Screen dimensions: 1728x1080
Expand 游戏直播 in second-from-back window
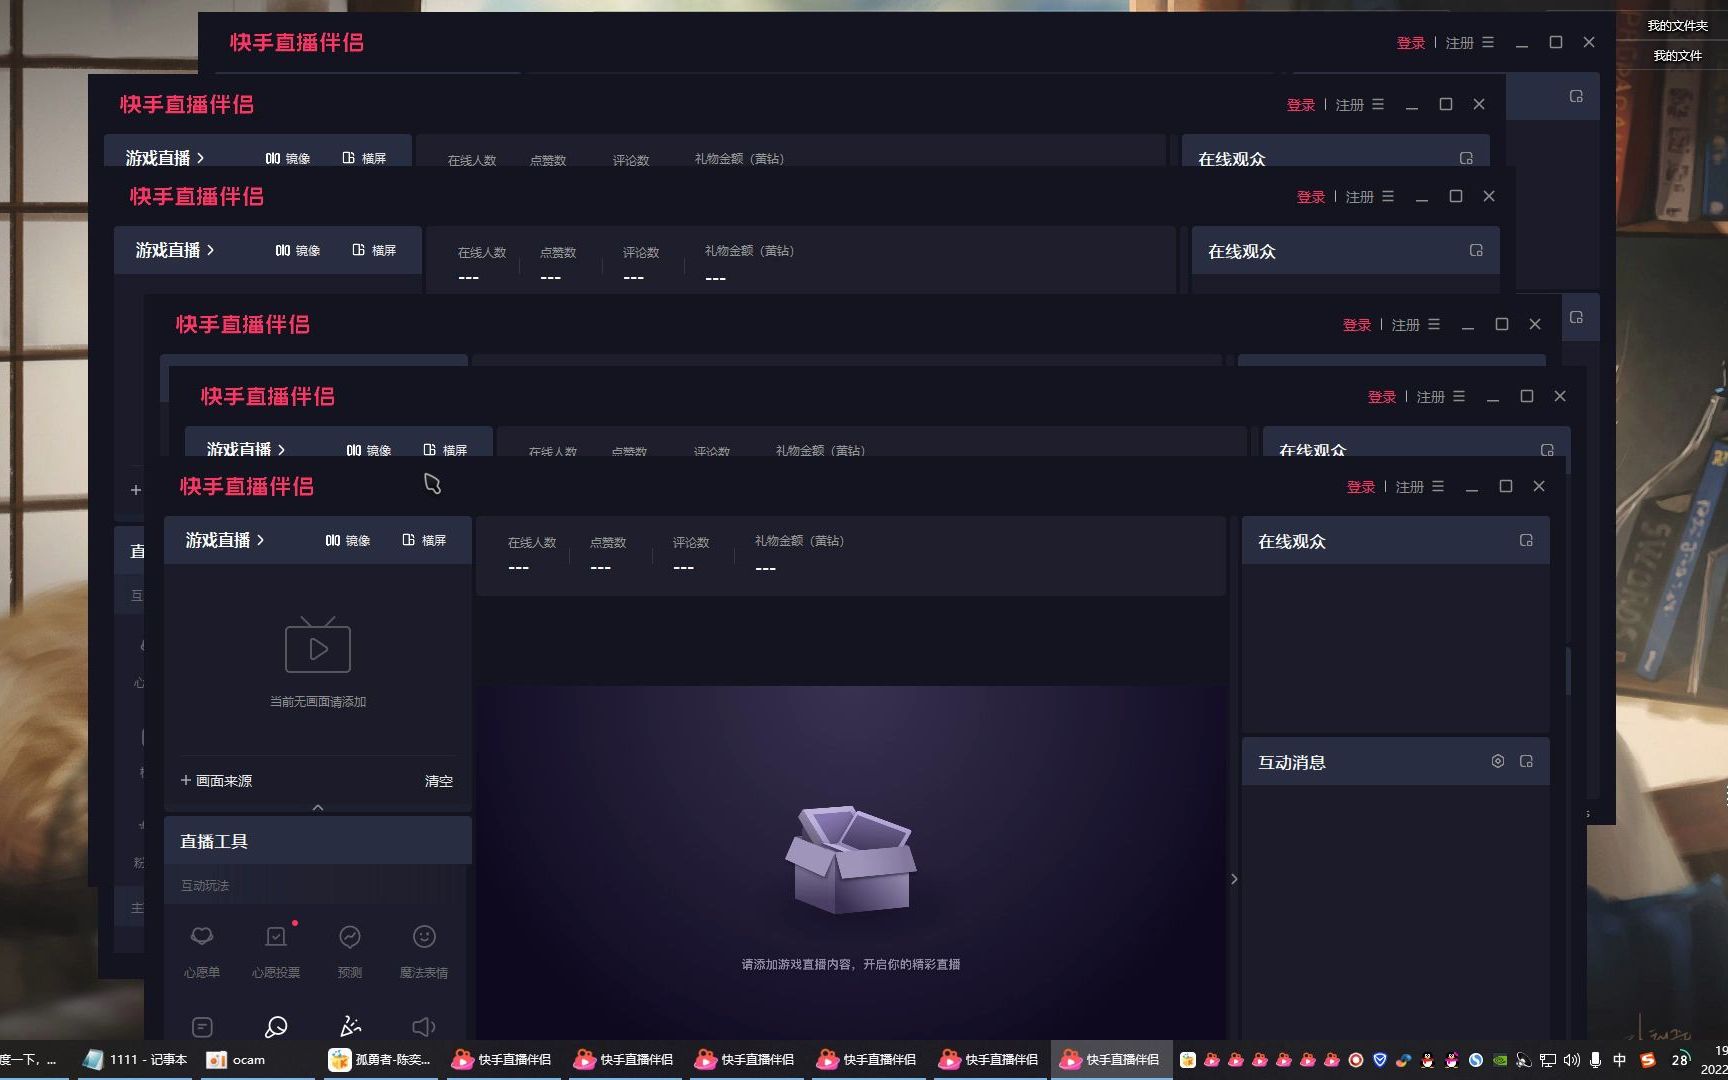click(x=165, y=158)
